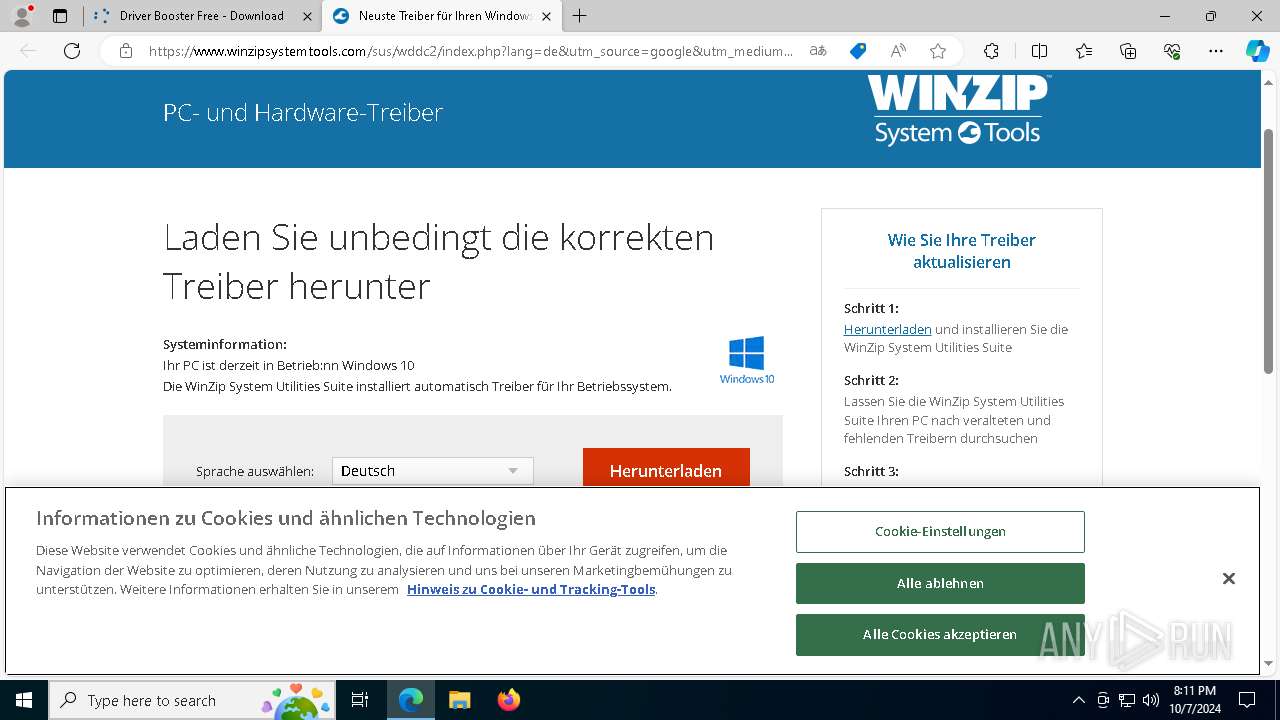Open the Favorites list icon
Screen dimensions: 1280x720
coord(1084,51)
